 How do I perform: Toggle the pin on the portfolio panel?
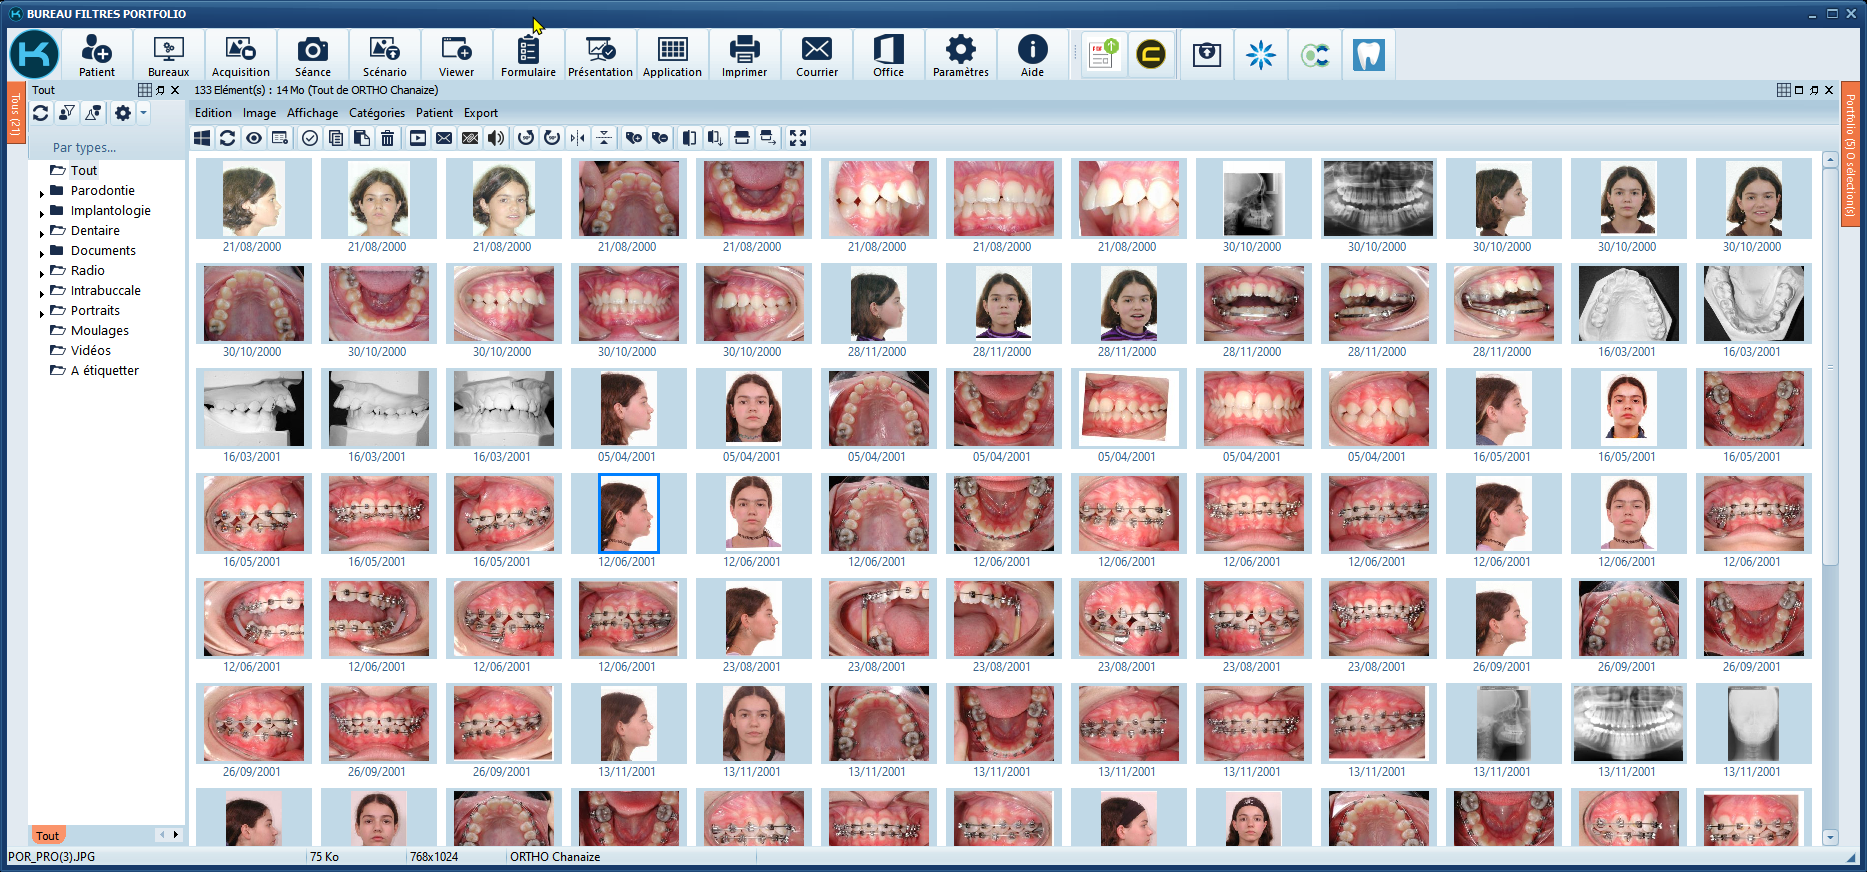pos(1814,90)
